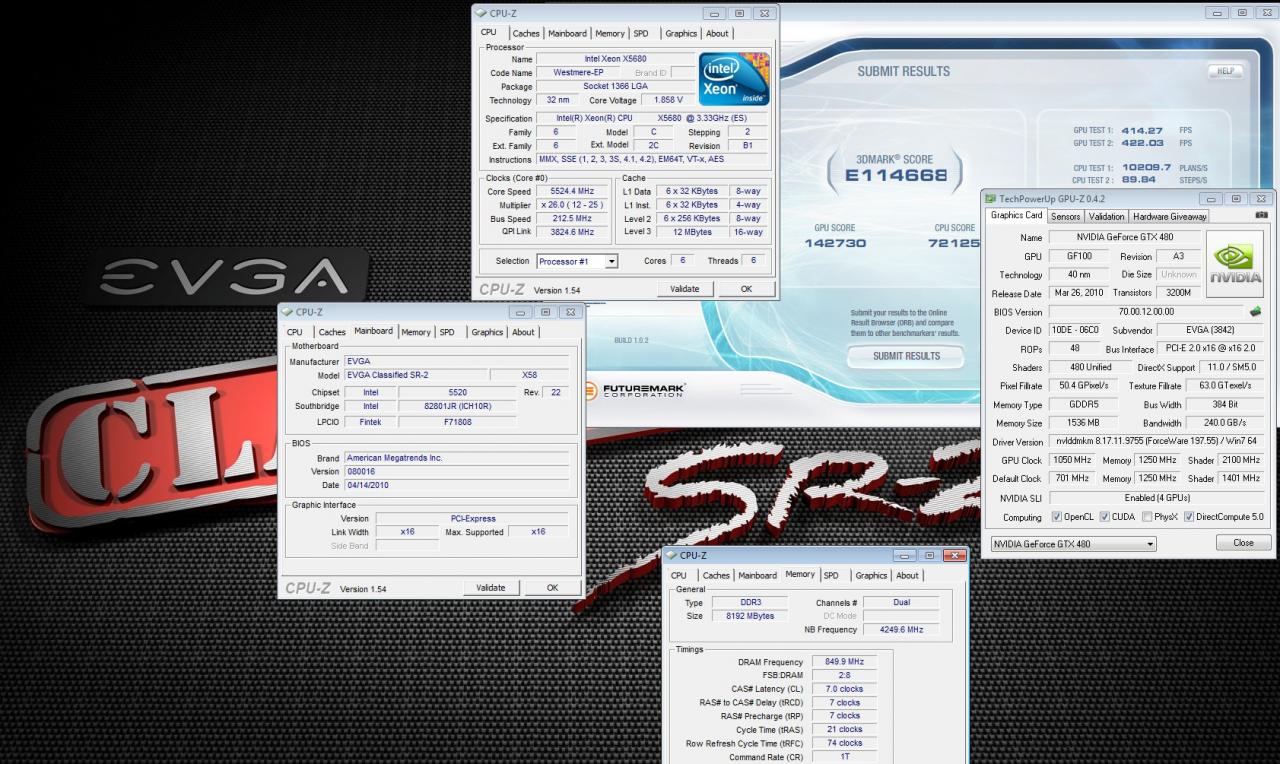The width and height of the screenshot is (1280, 764).
Task: Click the BIOS date 04/14/2010 field
Action: pyautogui.click(x=457, y=485)
